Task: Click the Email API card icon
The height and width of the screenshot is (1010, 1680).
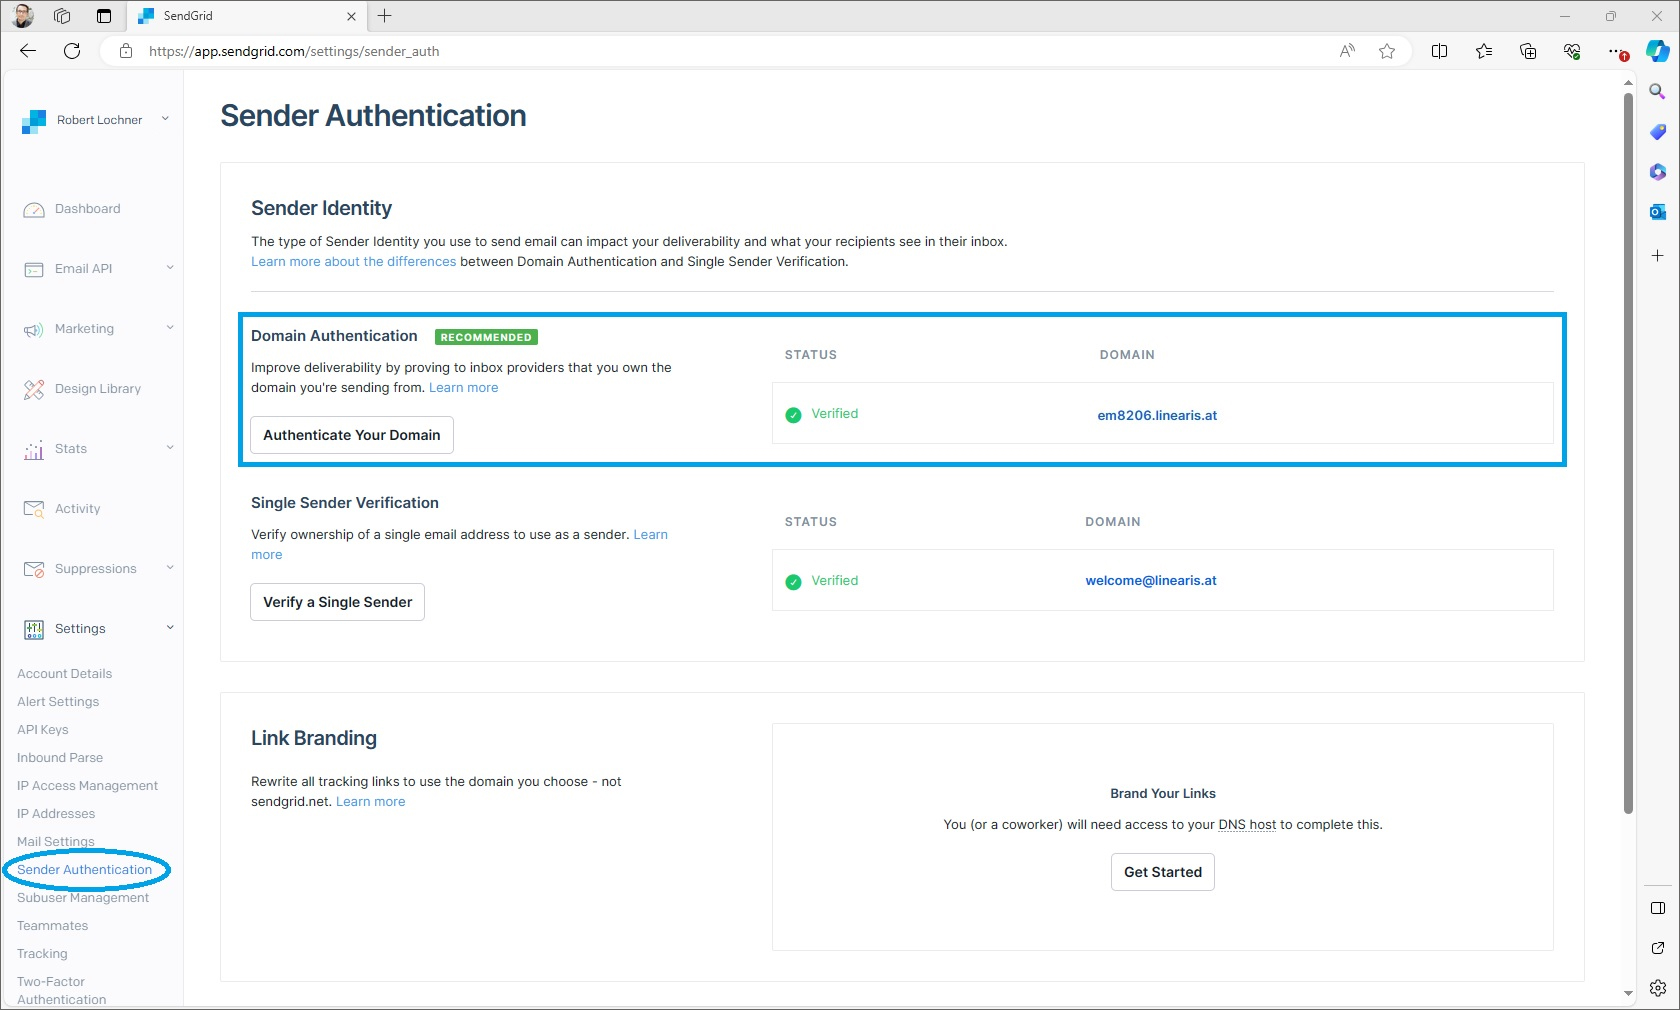Action: [x=34, y=270]
